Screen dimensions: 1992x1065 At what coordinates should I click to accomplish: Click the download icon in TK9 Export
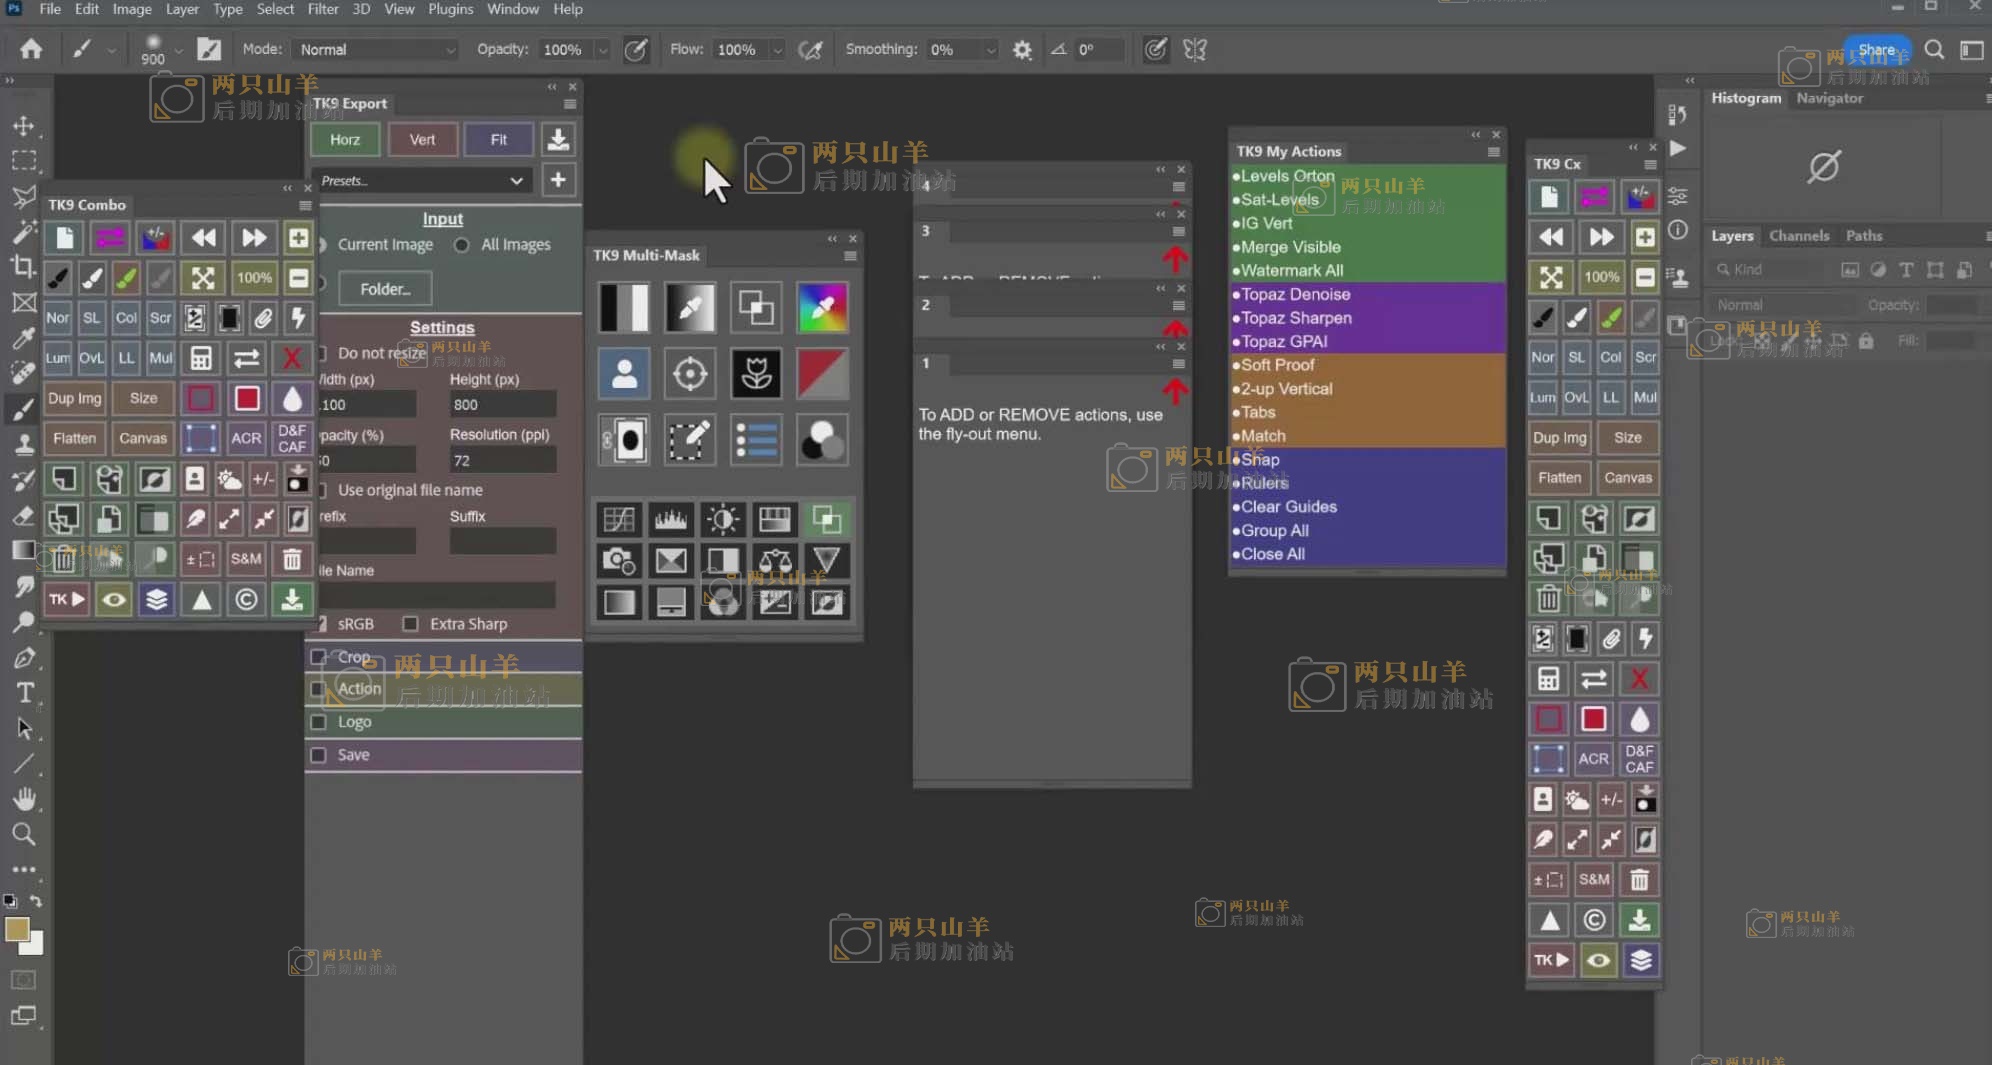tap(558, 140)
